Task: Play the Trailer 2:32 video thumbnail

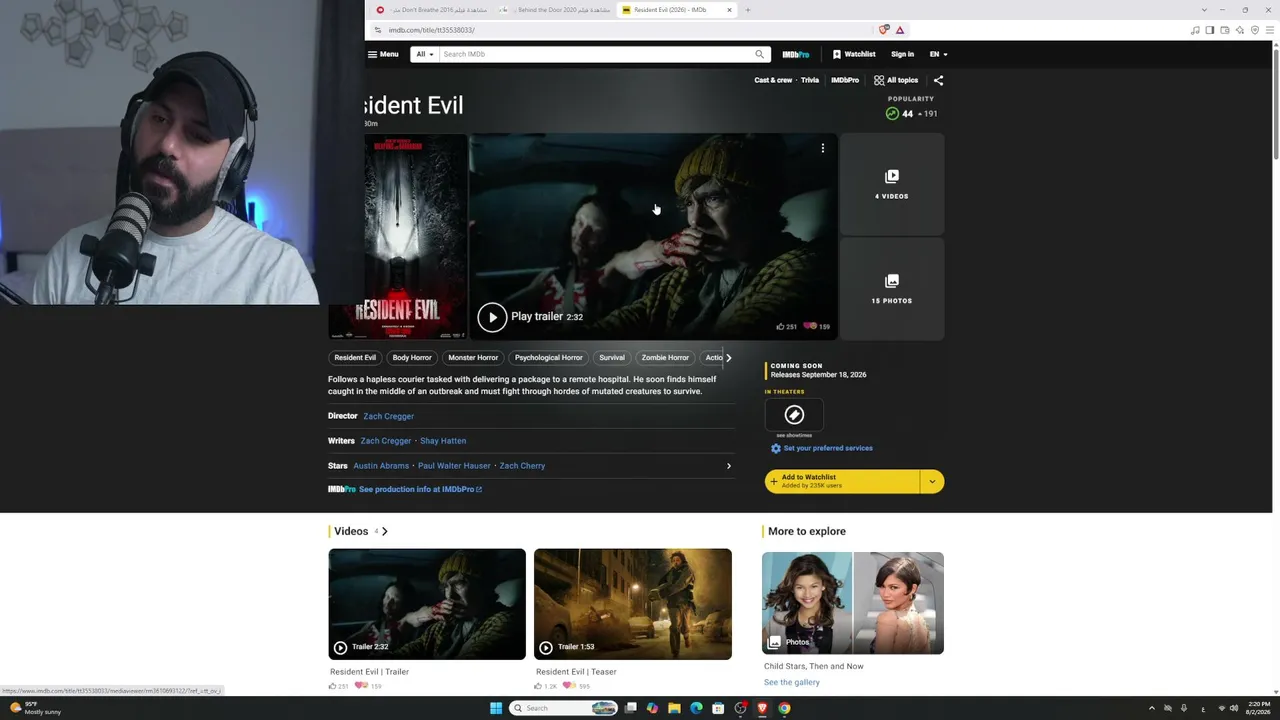Action: [x=427, y=604]
